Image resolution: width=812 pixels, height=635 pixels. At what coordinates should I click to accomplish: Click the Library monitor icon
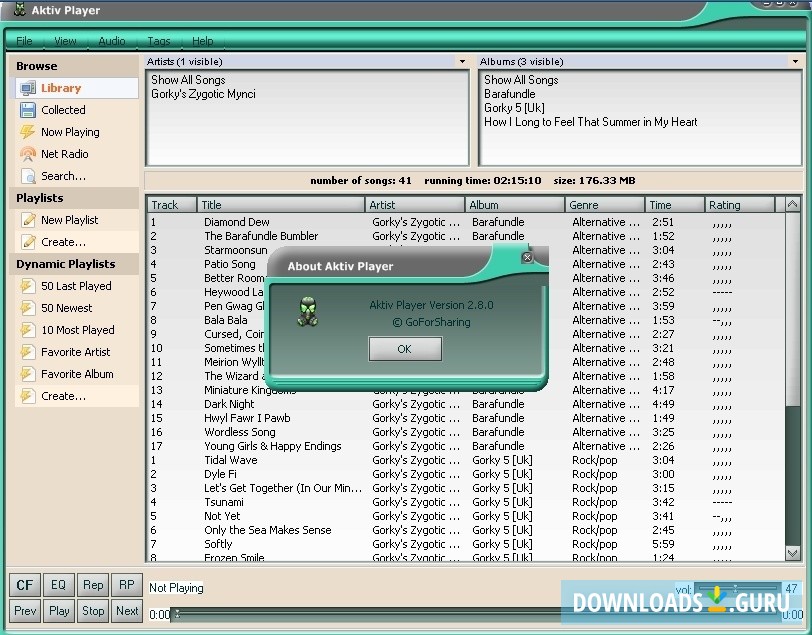click(27, 89)
